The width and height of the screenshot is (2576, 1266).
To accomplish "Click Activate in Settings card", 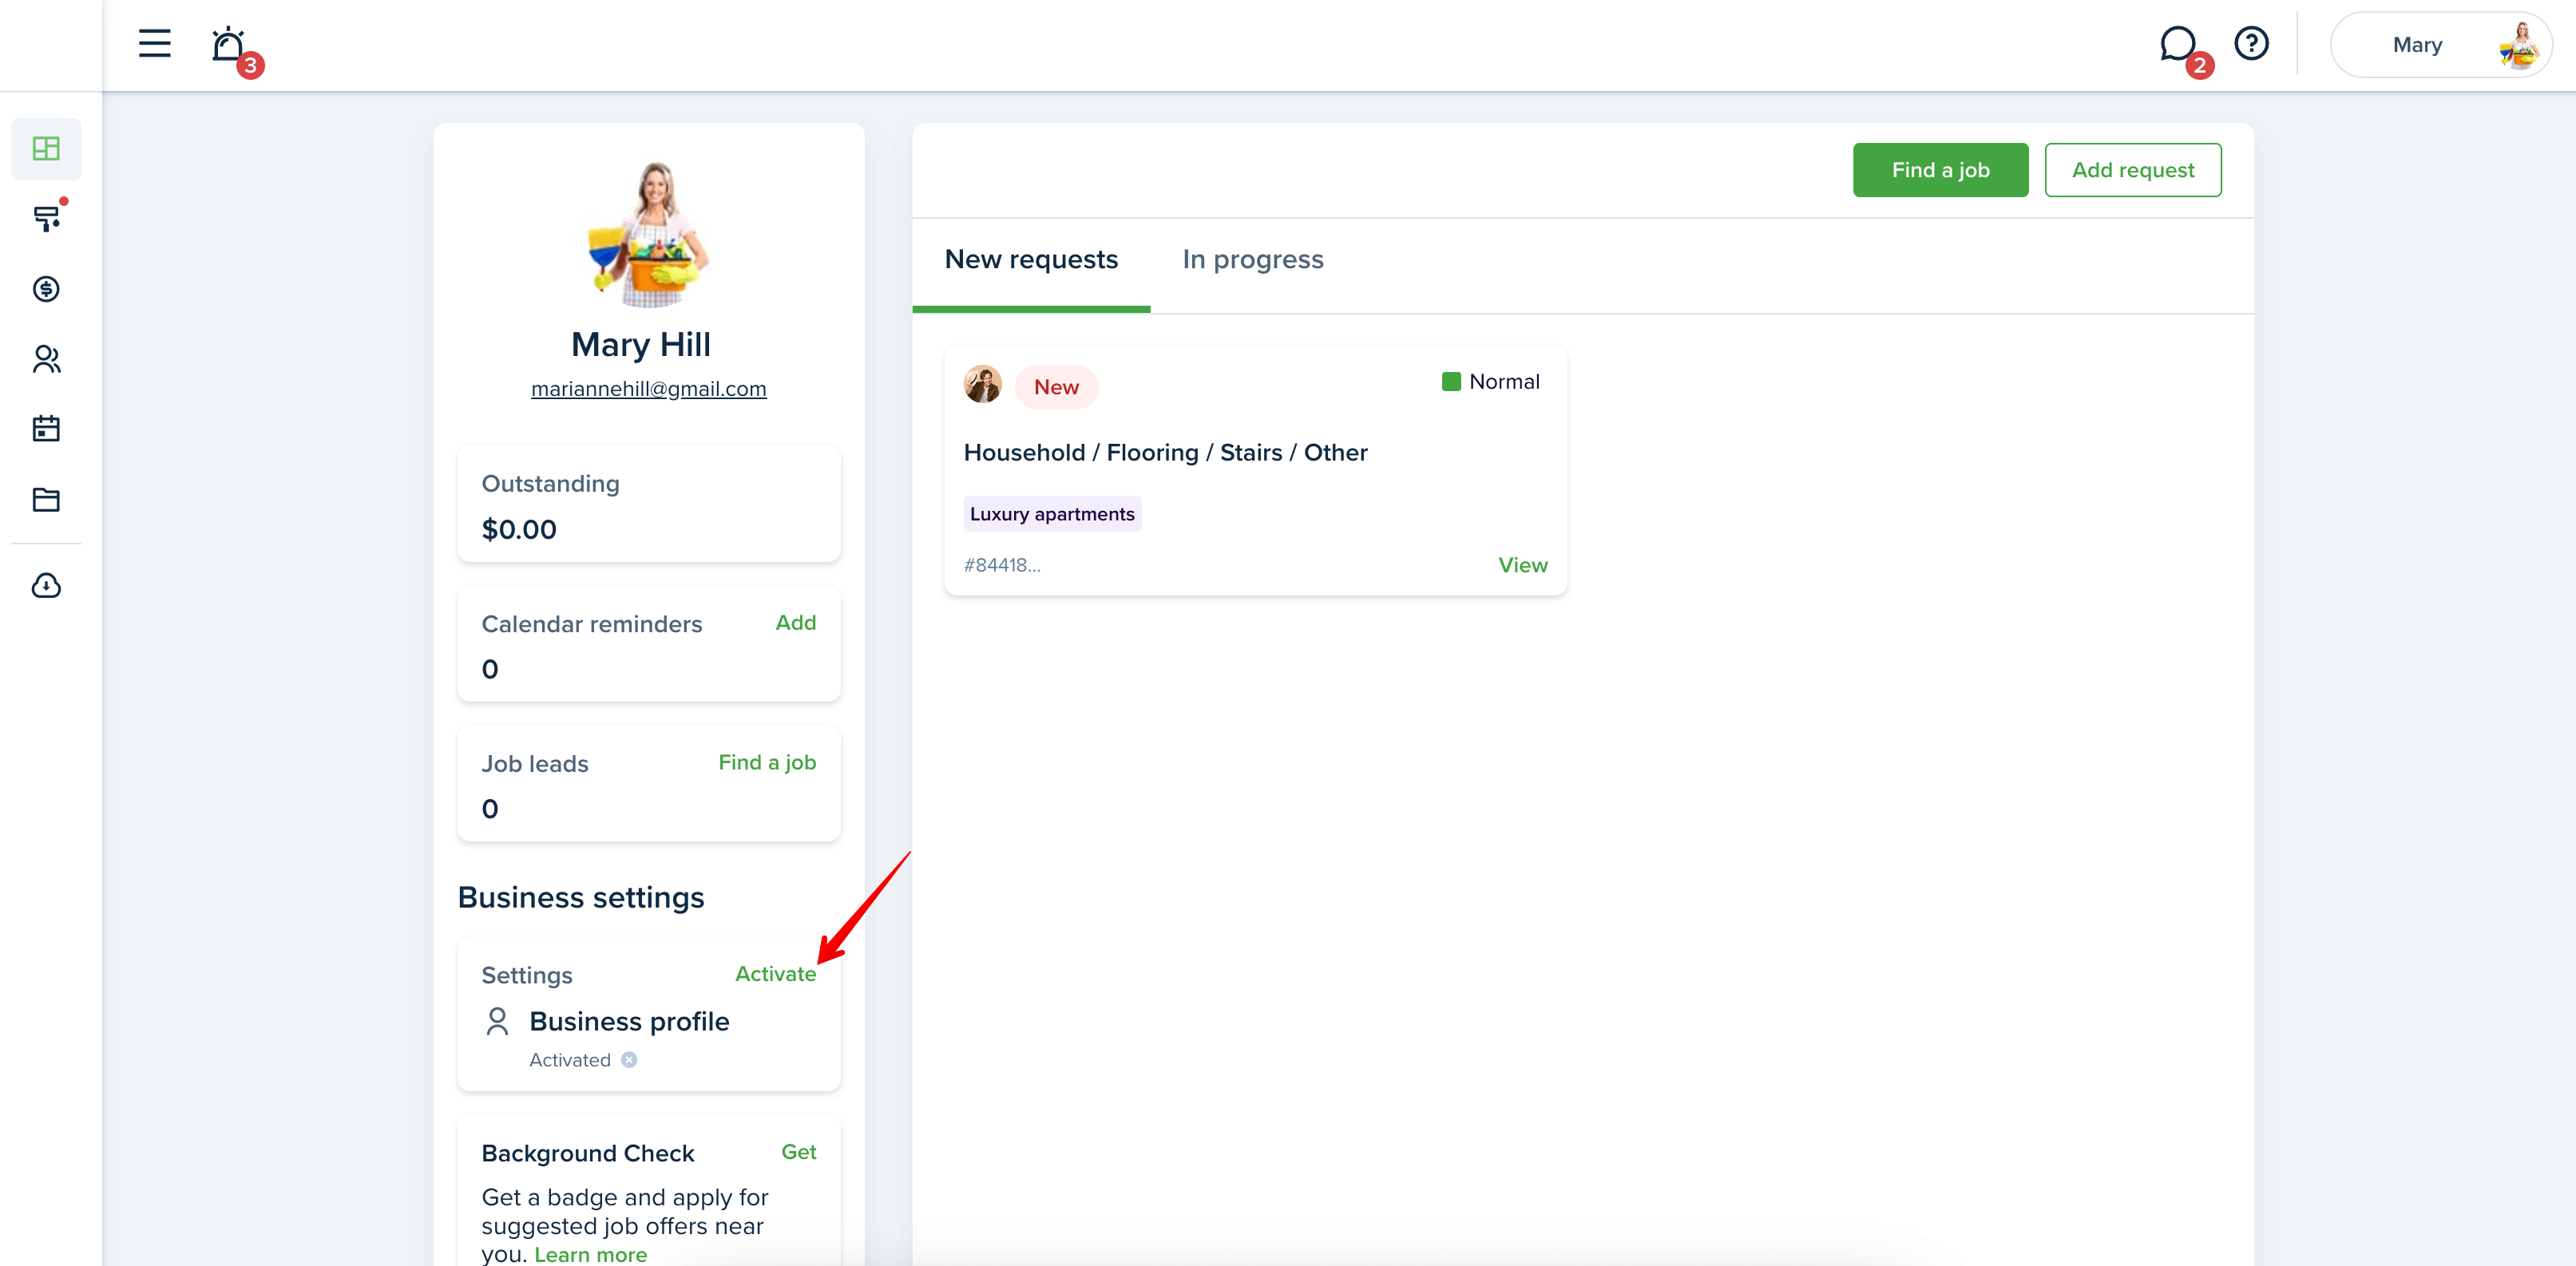I will click(x=775, y=974).
